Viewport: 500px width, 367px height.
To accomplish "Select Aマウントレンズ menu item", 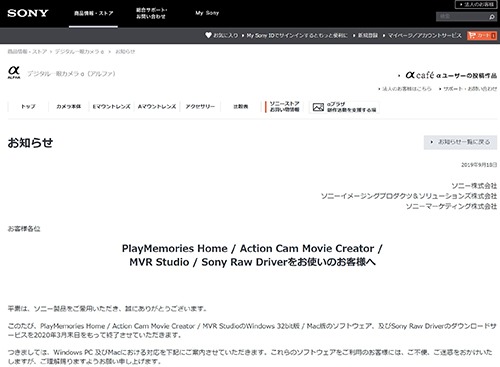I will [x=157, y=106].
